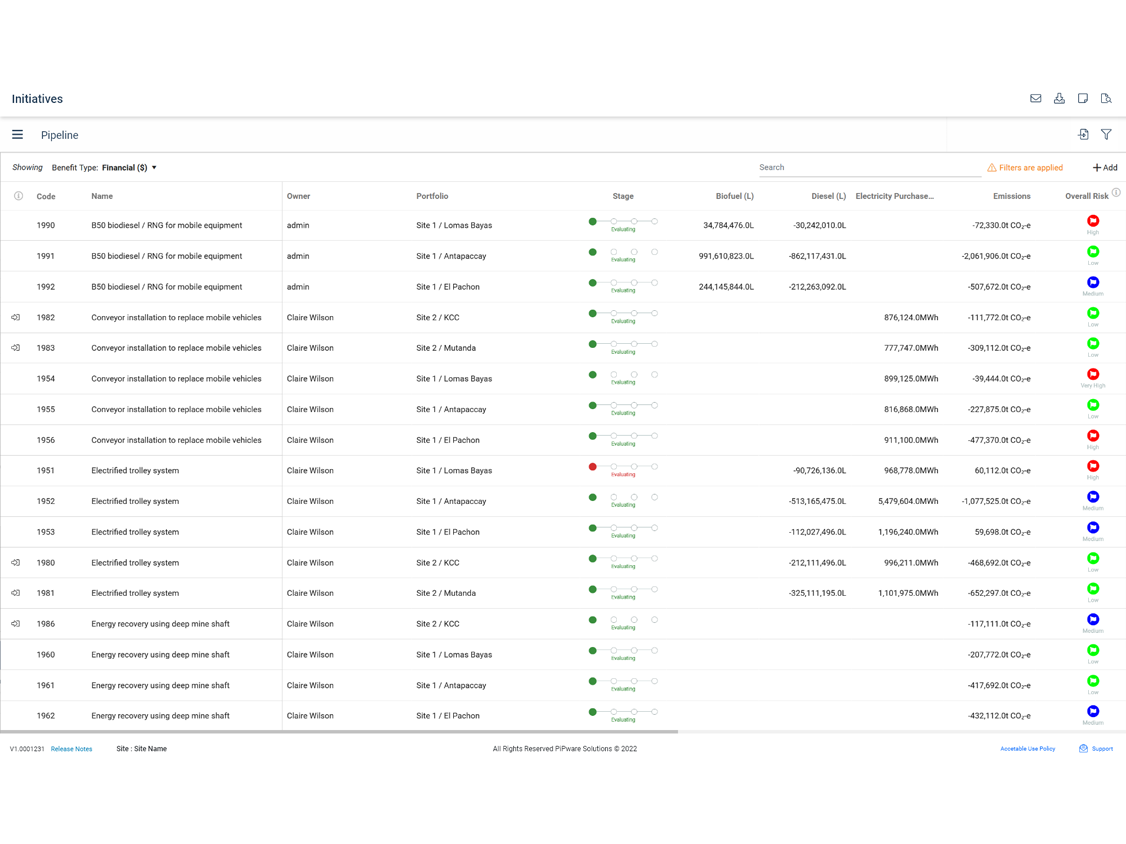Screen dimensions: 1126x844
Task: Click the Filters are applied warning
Action: 1025,168
